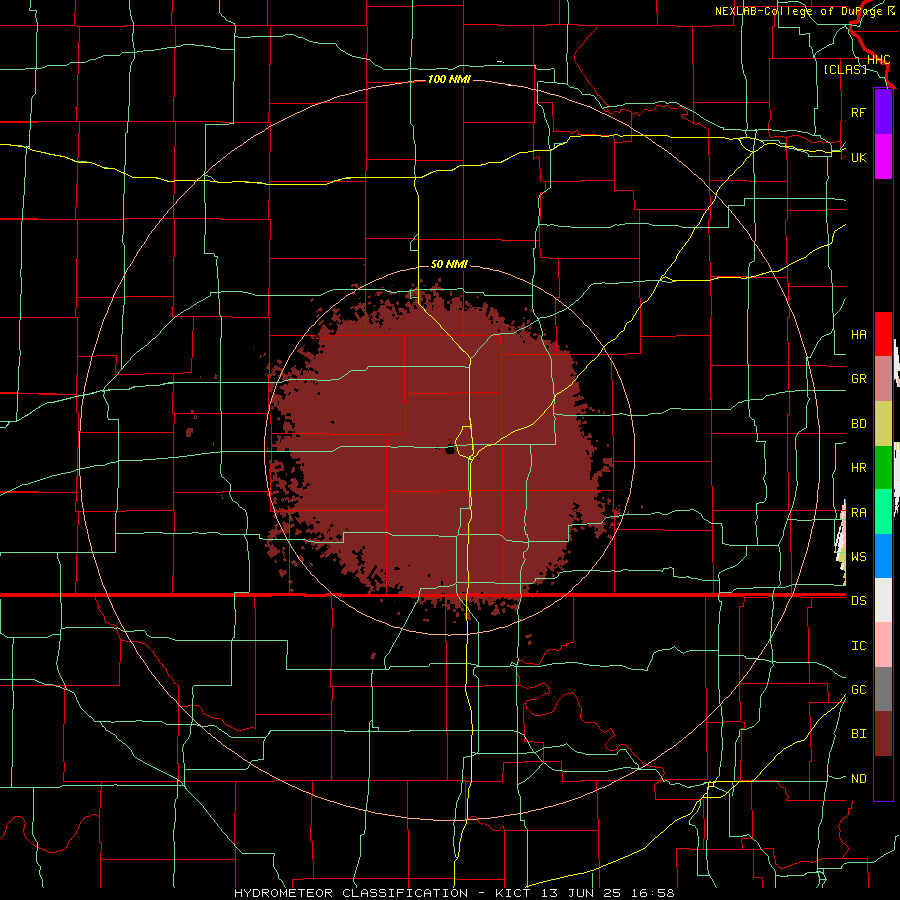900x900 pixels.
Task: Click the "UK" legend label
Action: tap(858, 157)
